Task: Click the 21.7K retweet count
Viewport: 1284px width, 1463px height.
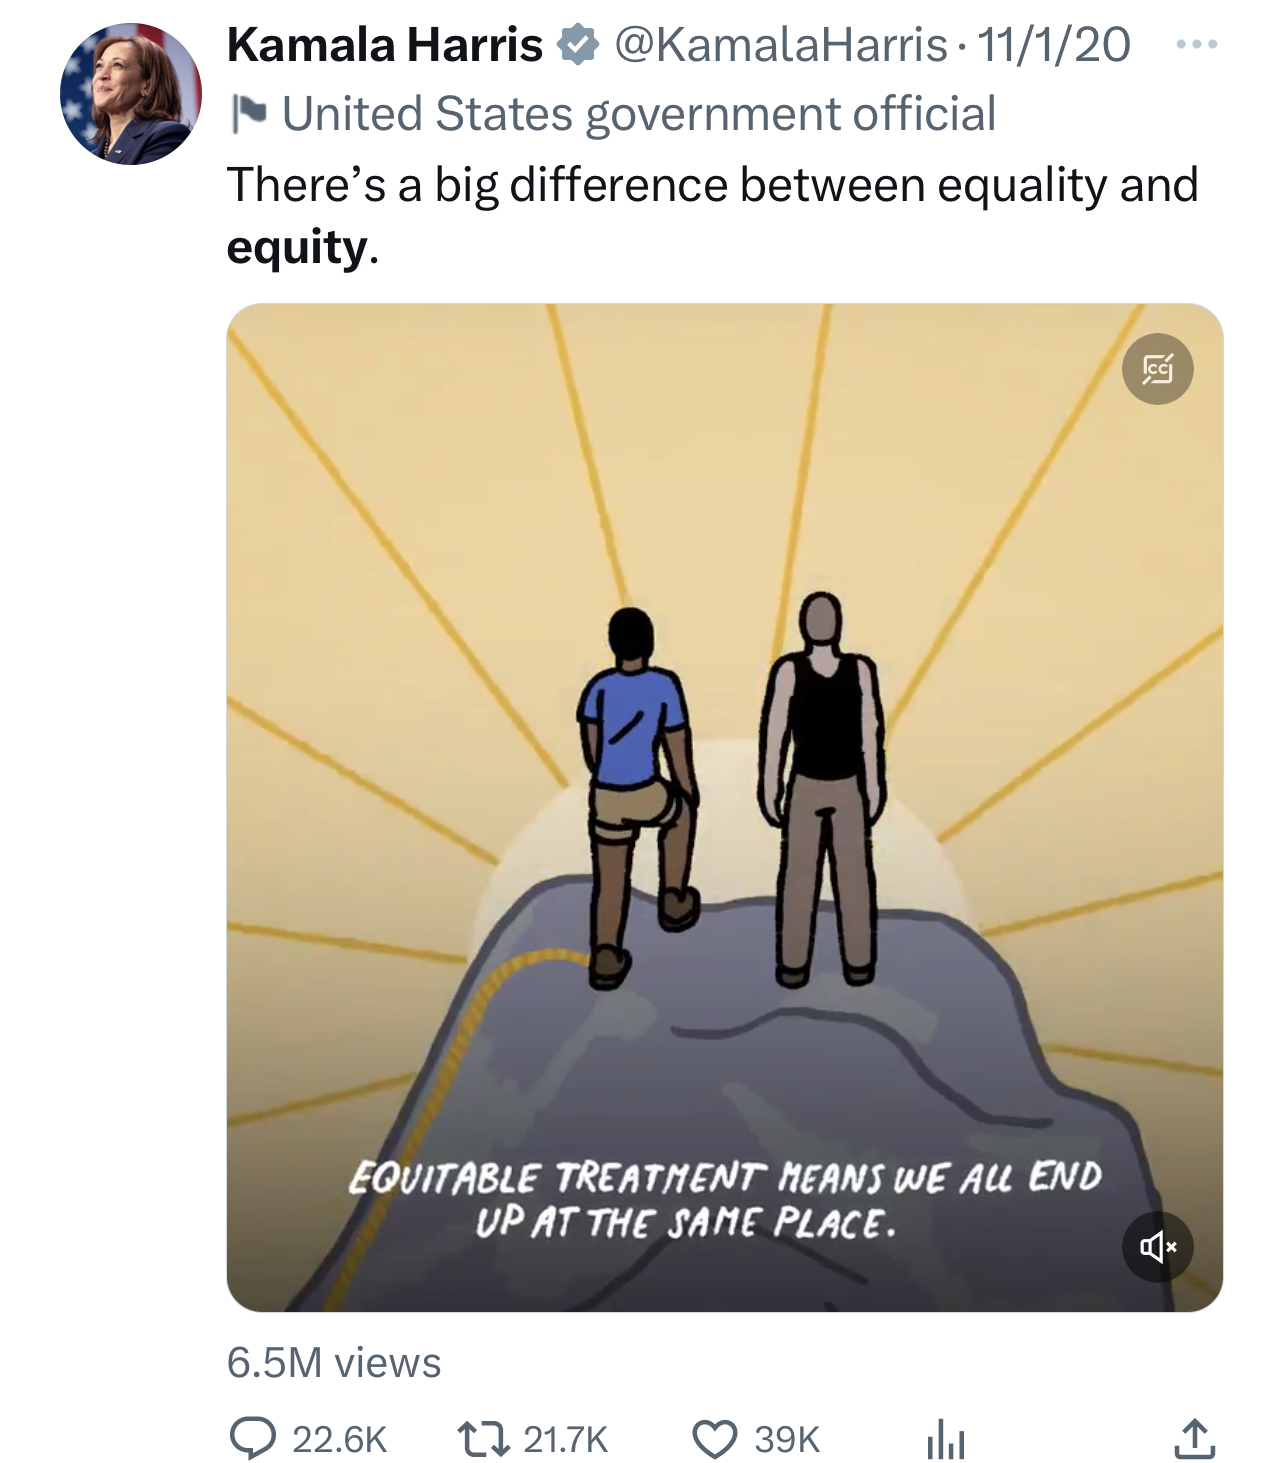Action: pyautogui.click(x=565, y=1439)
